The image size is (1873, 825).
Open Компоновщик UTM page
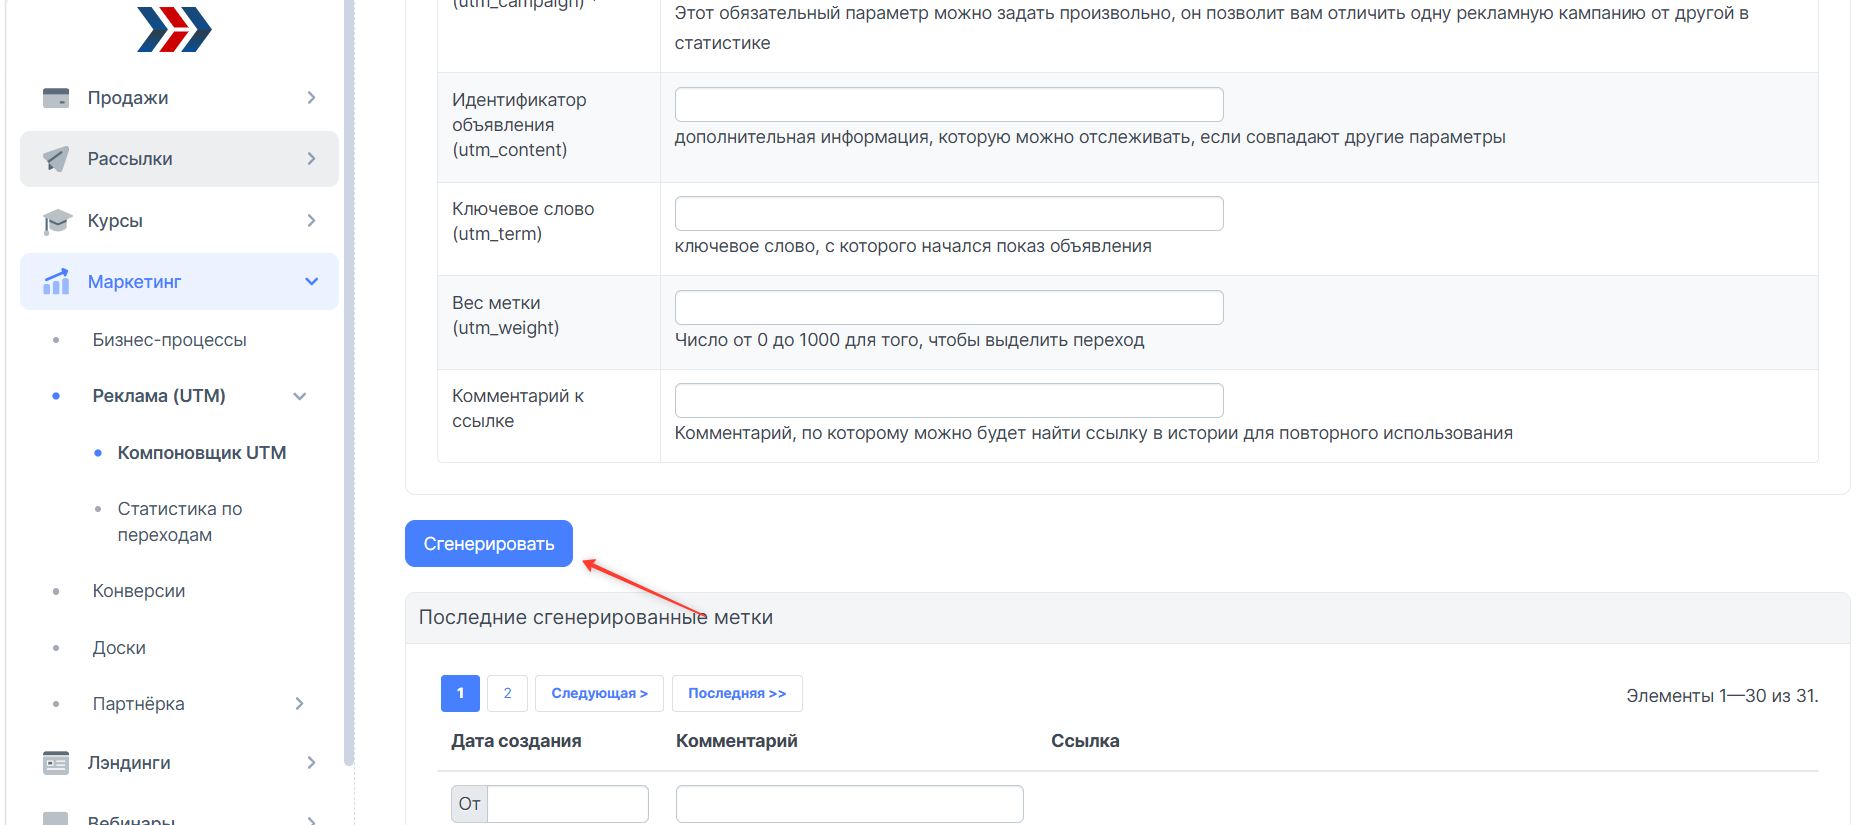point(202,453)
